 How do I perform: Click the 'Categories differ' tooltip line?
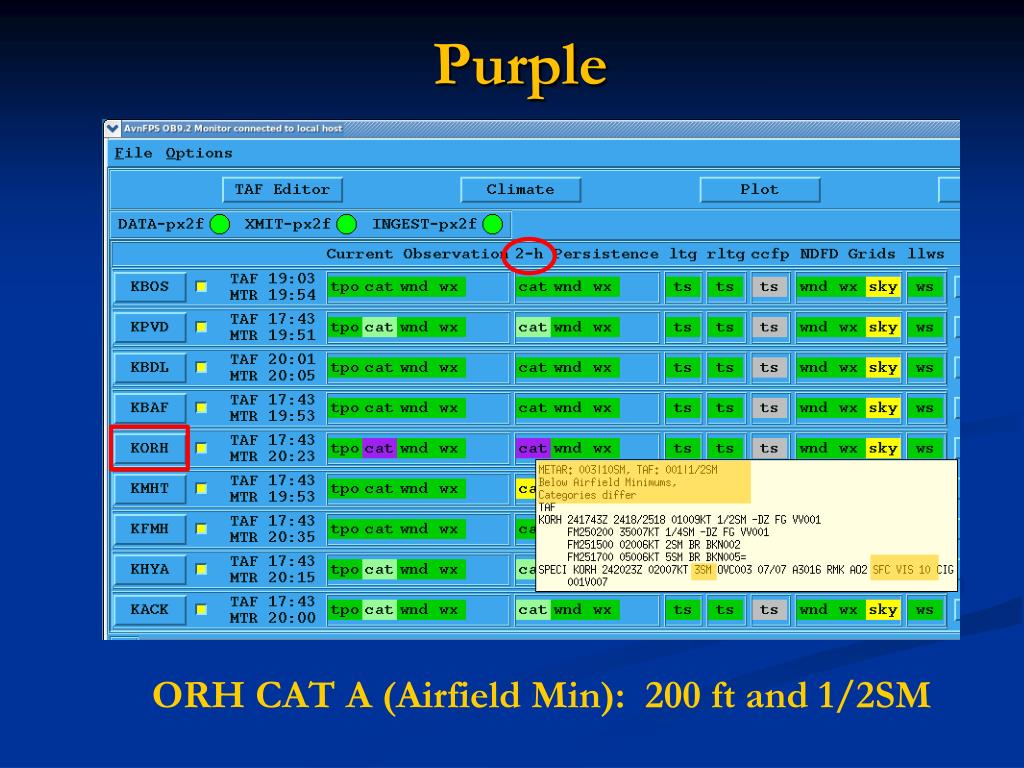click(587, 495)
